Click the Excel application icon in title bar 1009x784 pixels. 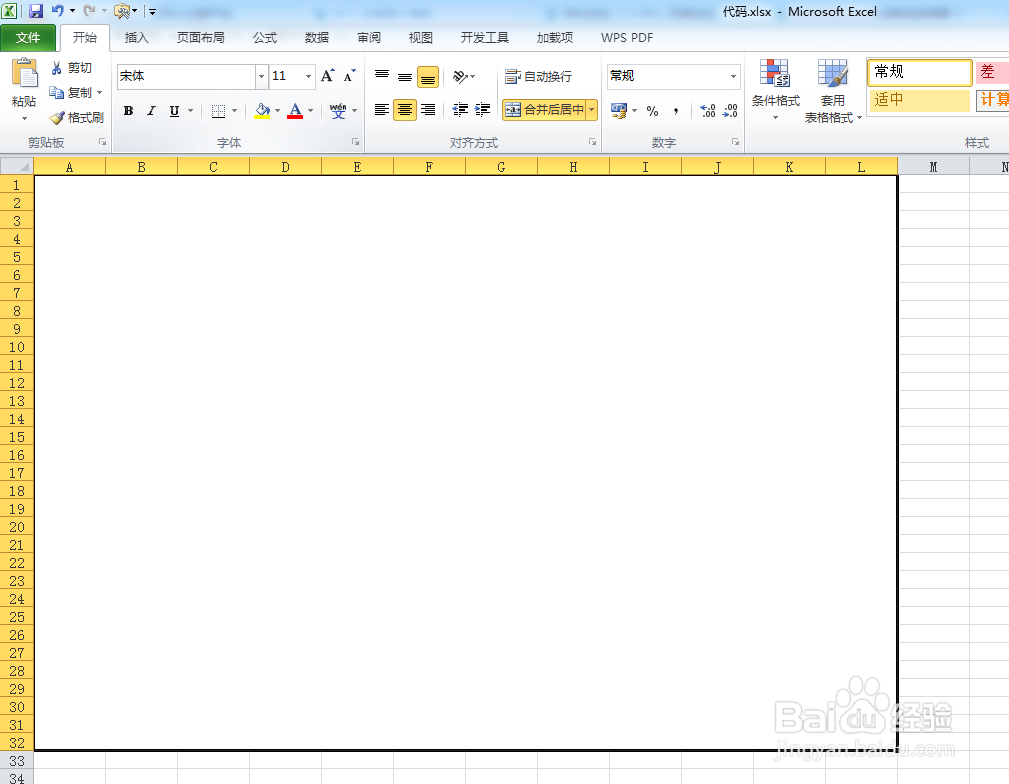(x=10, y=11)
